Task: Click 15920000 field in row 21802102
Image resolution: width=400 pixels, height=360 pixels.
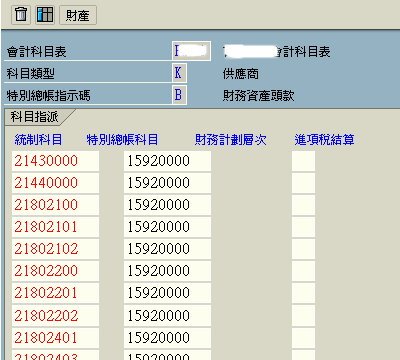Action: click(x=167, y=249)
